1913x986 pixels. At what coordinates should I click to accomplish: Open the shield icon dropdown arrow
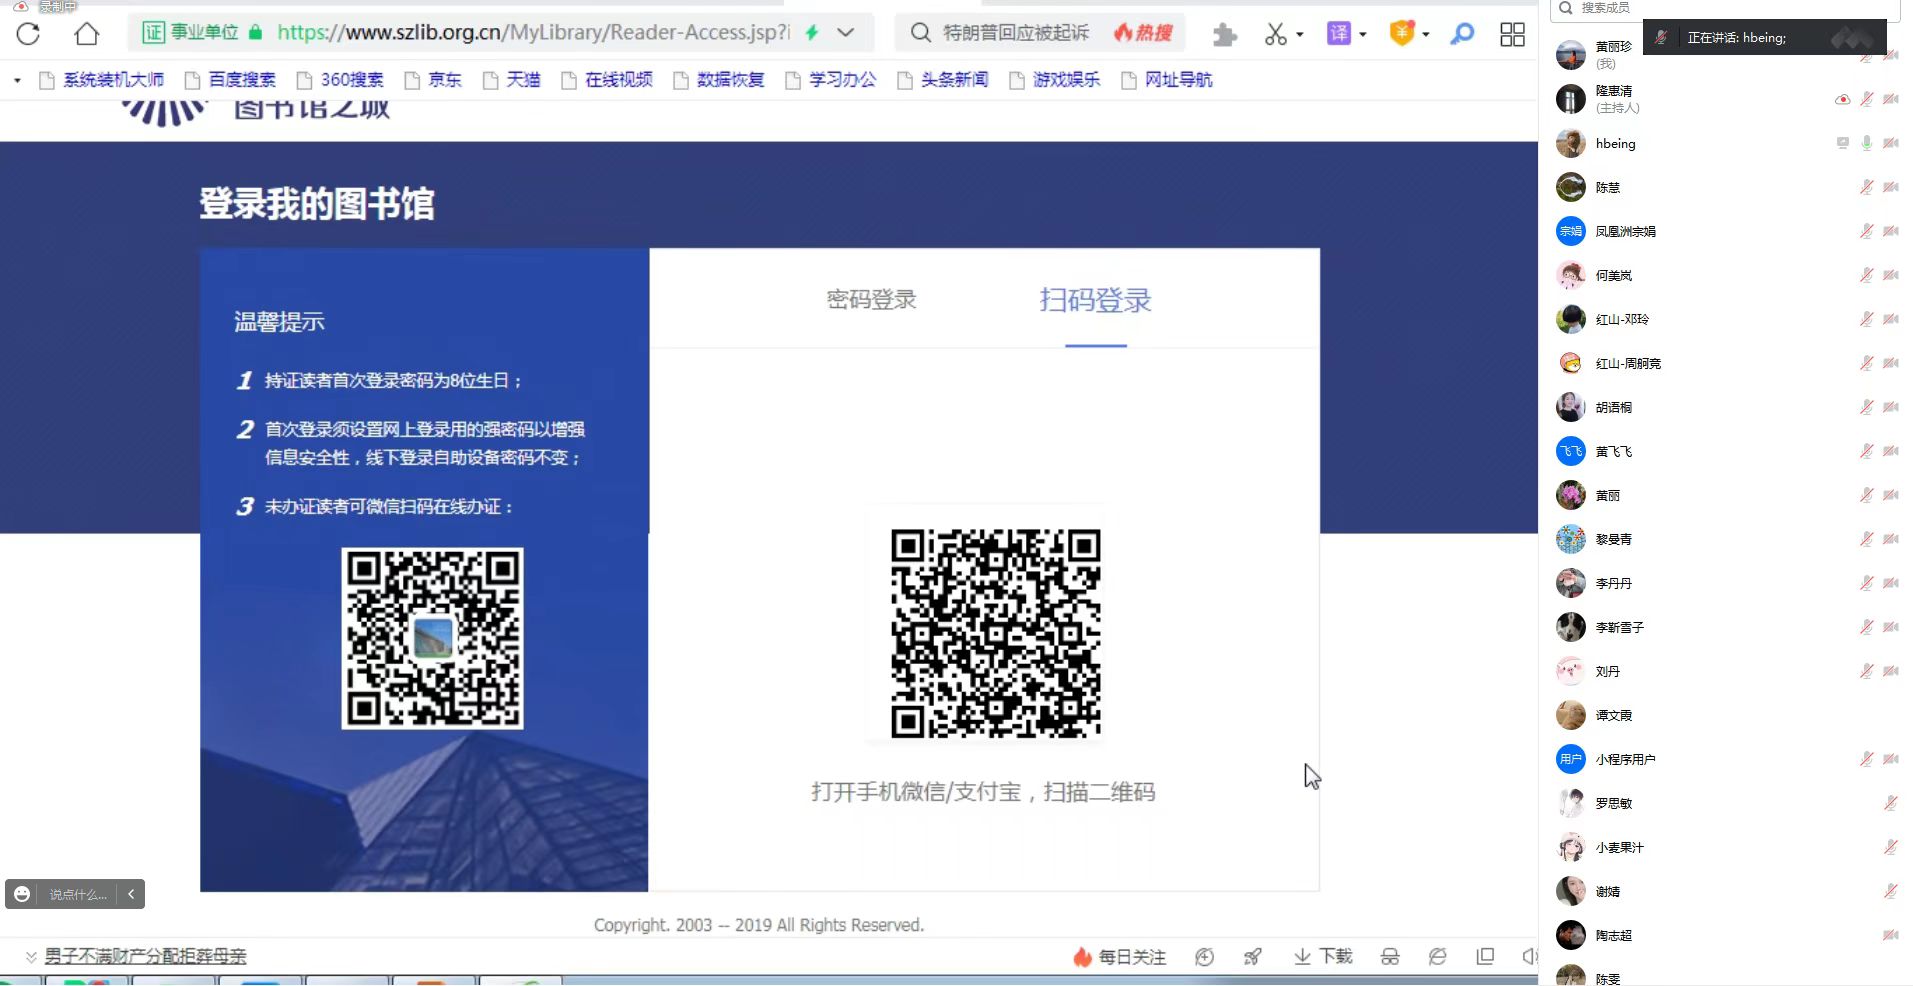click(1425, 35)
